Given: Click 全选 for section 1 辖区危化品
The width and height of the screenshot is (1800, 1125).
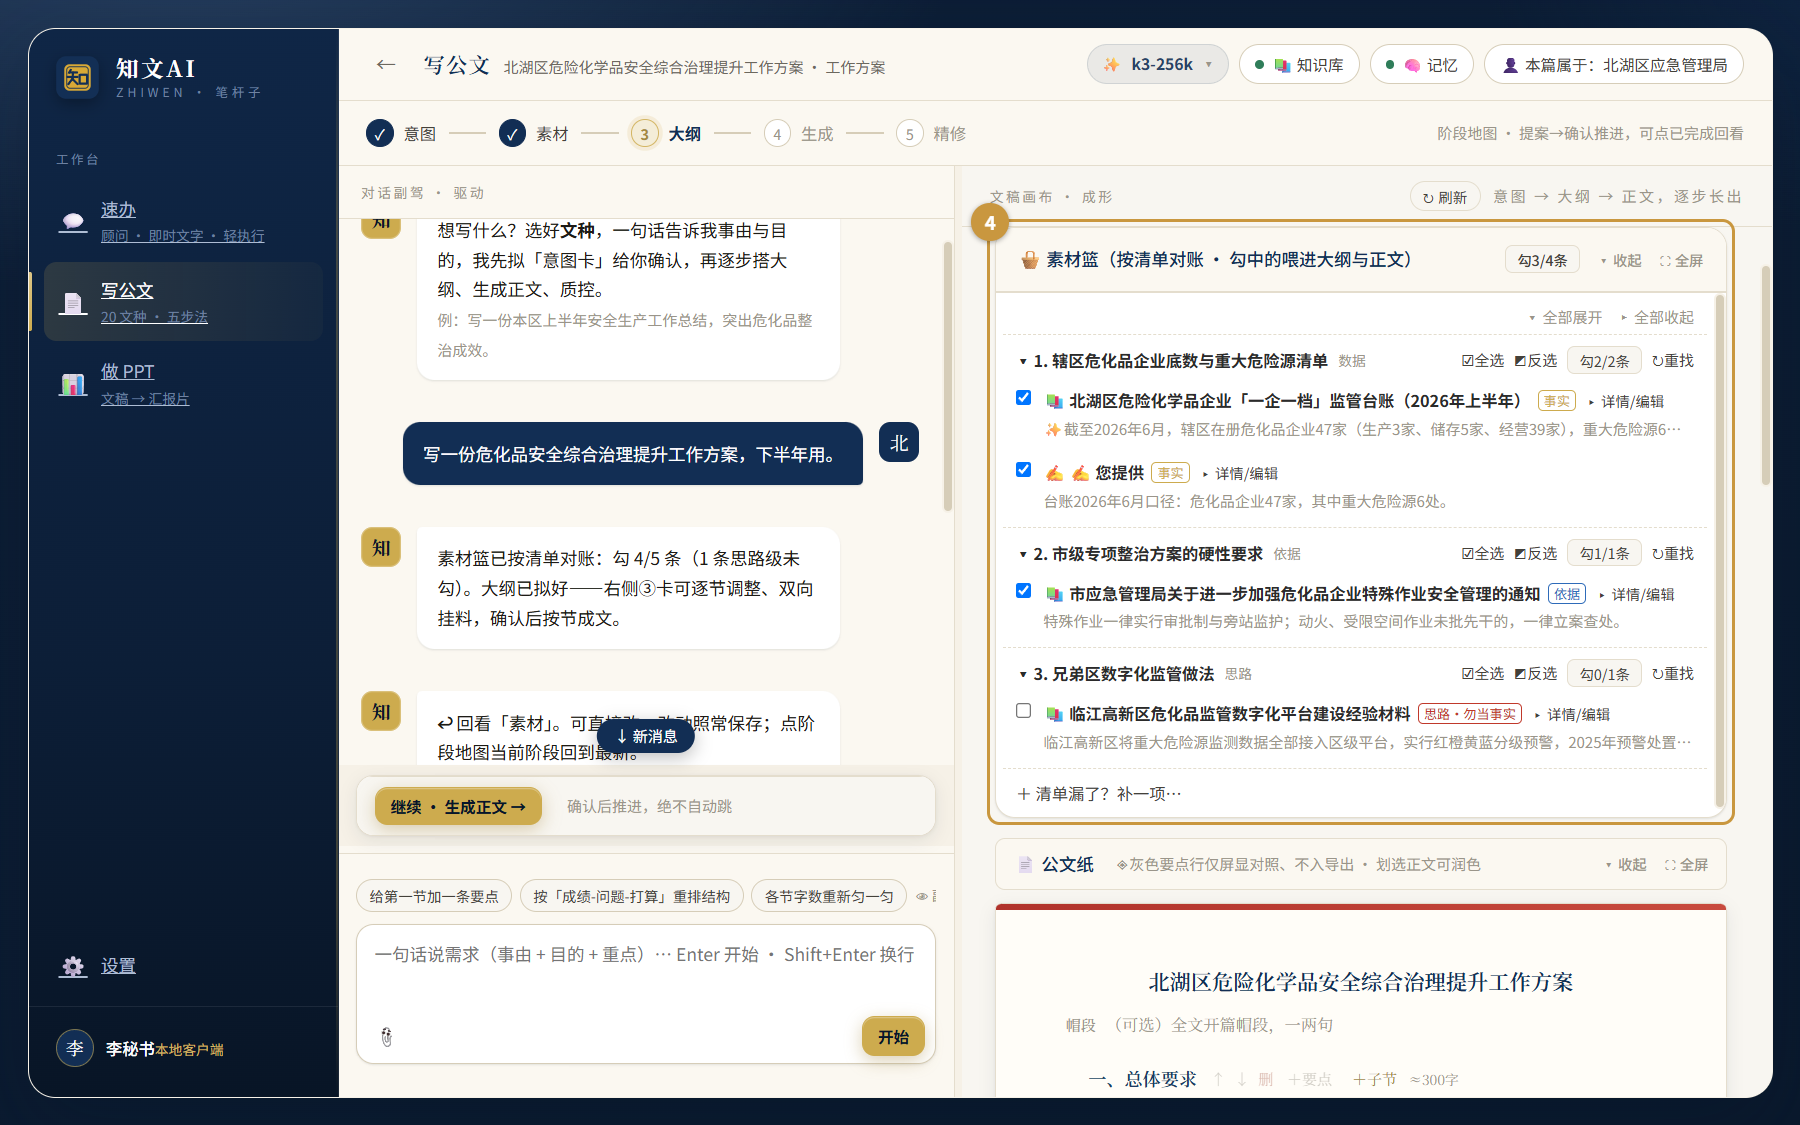Looking at the screenshot, I should tap(1483, 360).
